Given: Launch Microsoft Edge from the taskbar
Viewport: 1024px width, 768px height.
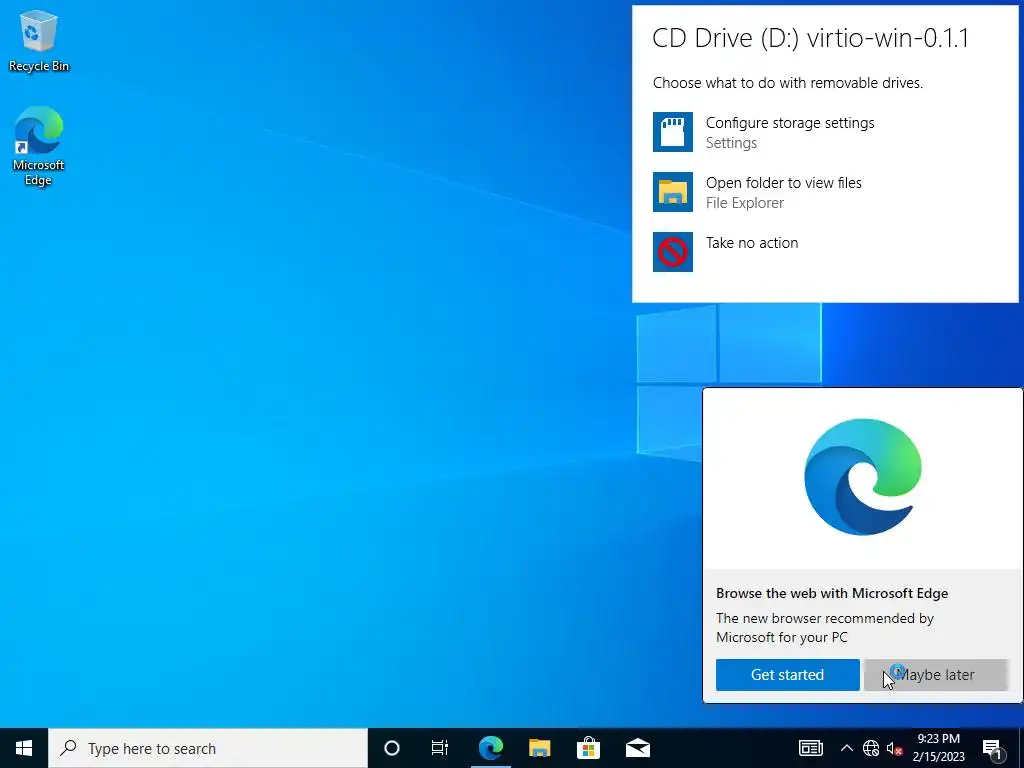Looking at the screenshot, I should [x=490, y=748].
